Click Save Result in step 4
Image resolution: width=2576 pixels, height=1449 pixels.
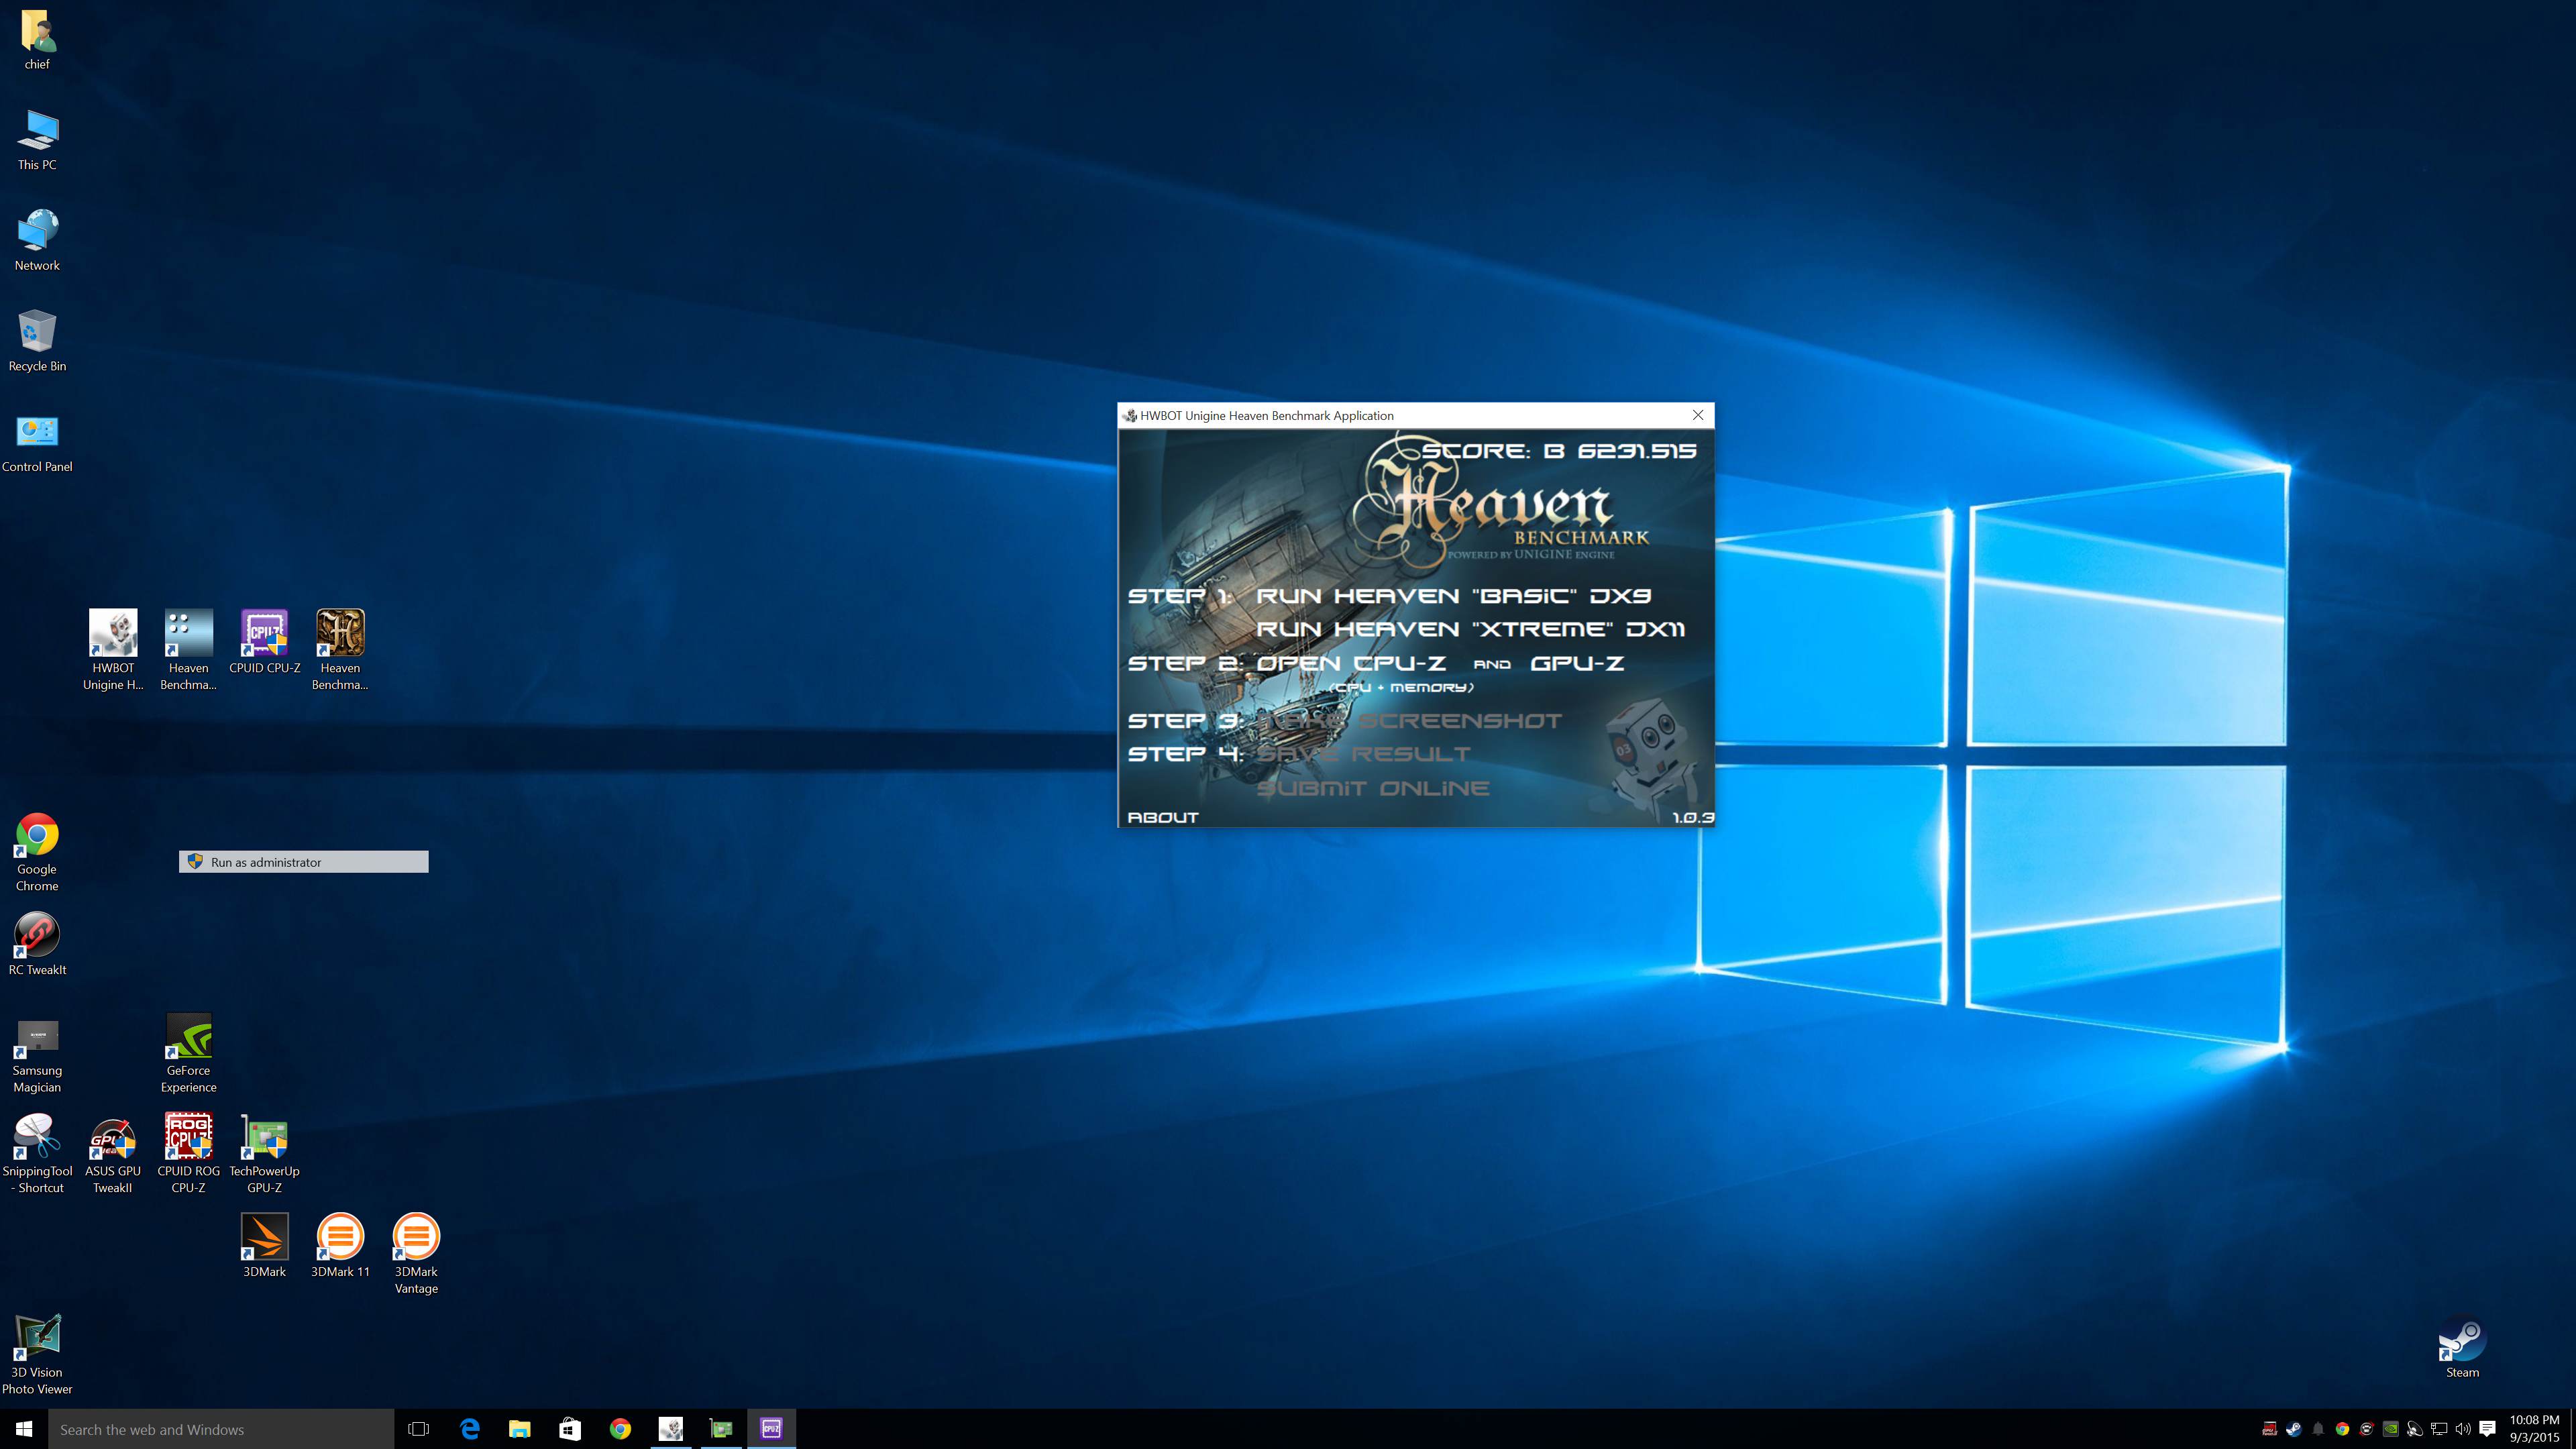point(1363,754)
